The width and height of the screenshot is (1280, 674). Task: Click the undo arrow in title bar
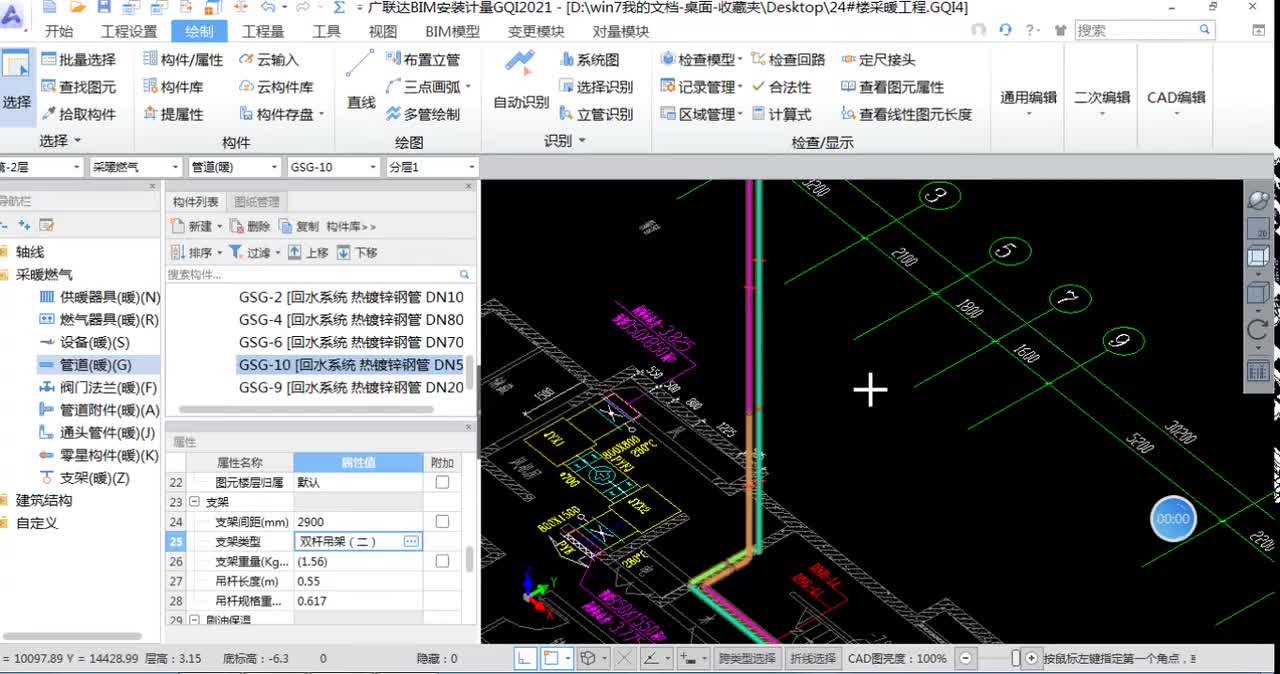point(268,7)
